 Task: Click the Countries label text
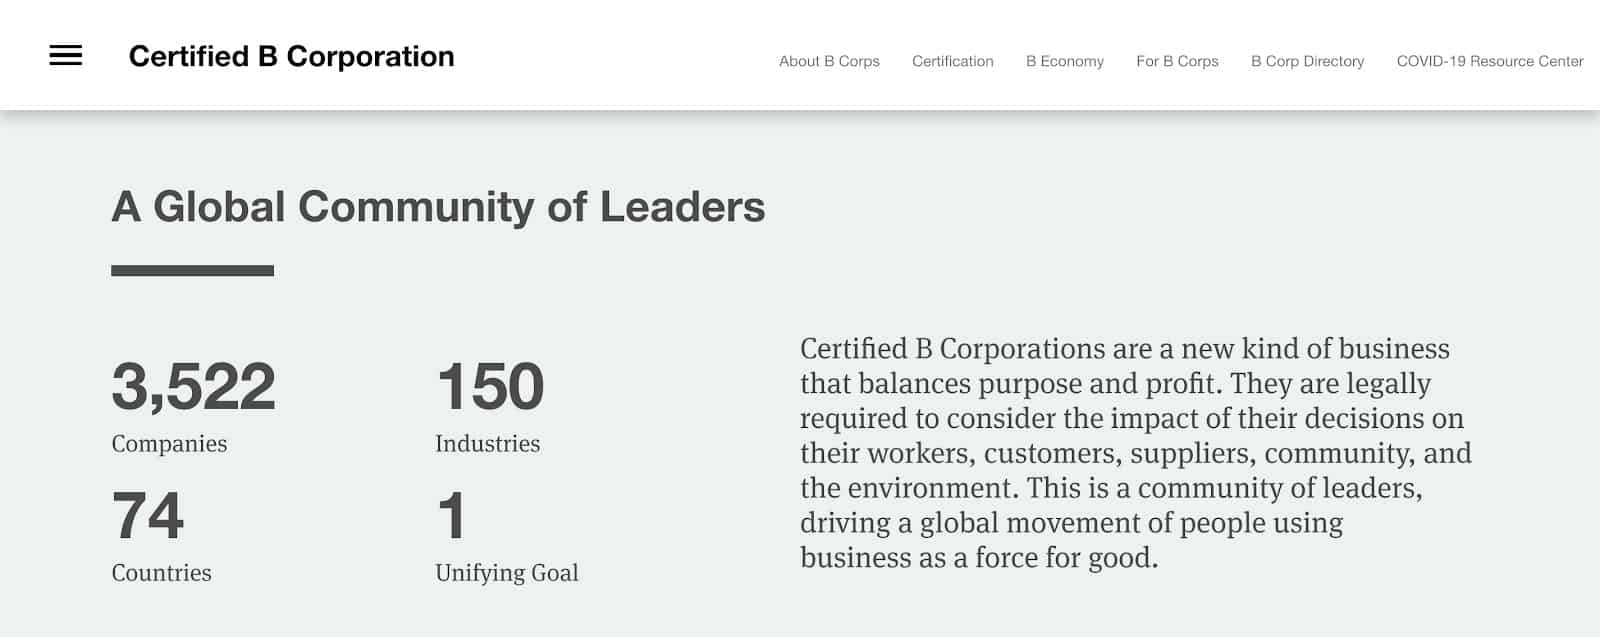tap(162, 573)
